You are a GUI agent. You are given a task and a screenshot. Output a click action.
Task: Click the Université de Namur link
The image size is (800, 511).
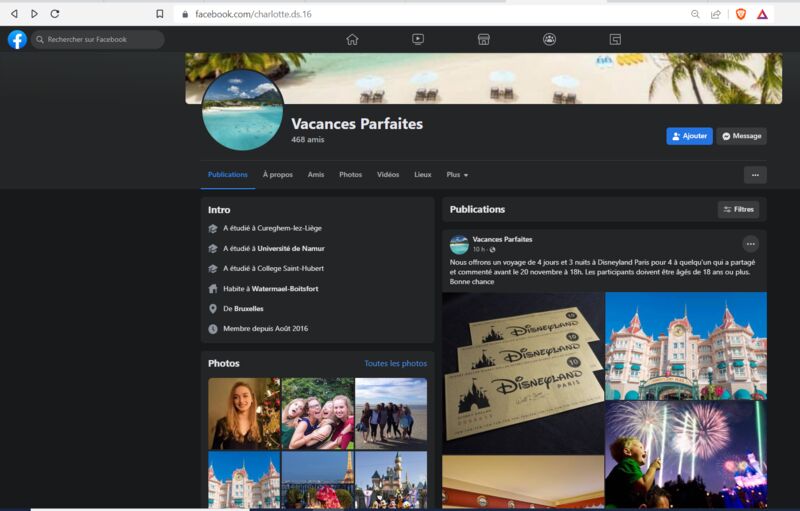pos(291,248)
